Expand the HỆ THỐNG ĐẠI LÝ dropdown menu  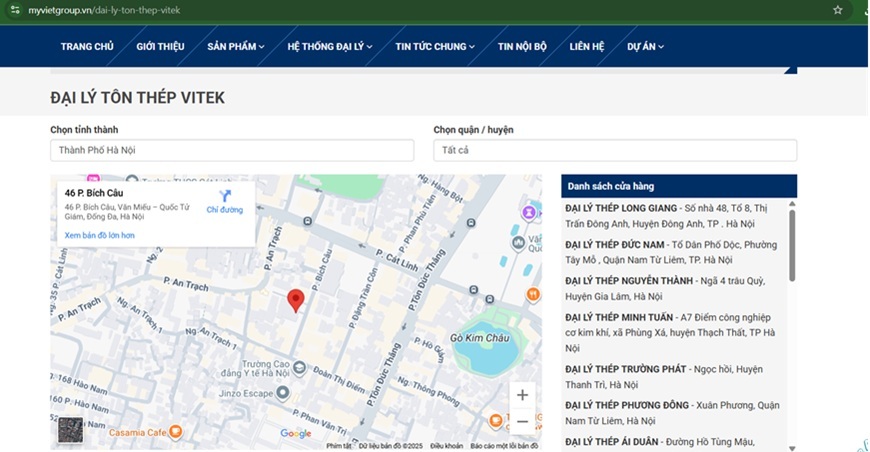point(330,47)
